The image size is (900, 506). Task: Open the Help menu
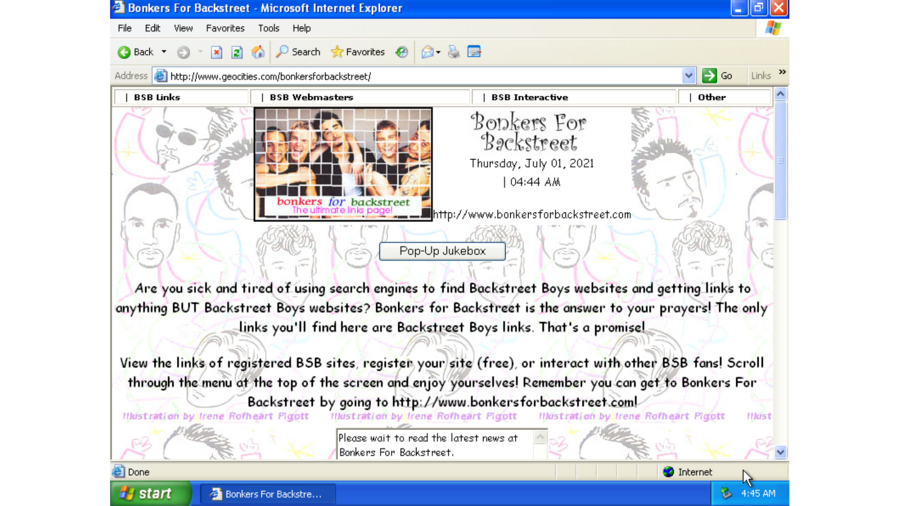tap(301, 28)
